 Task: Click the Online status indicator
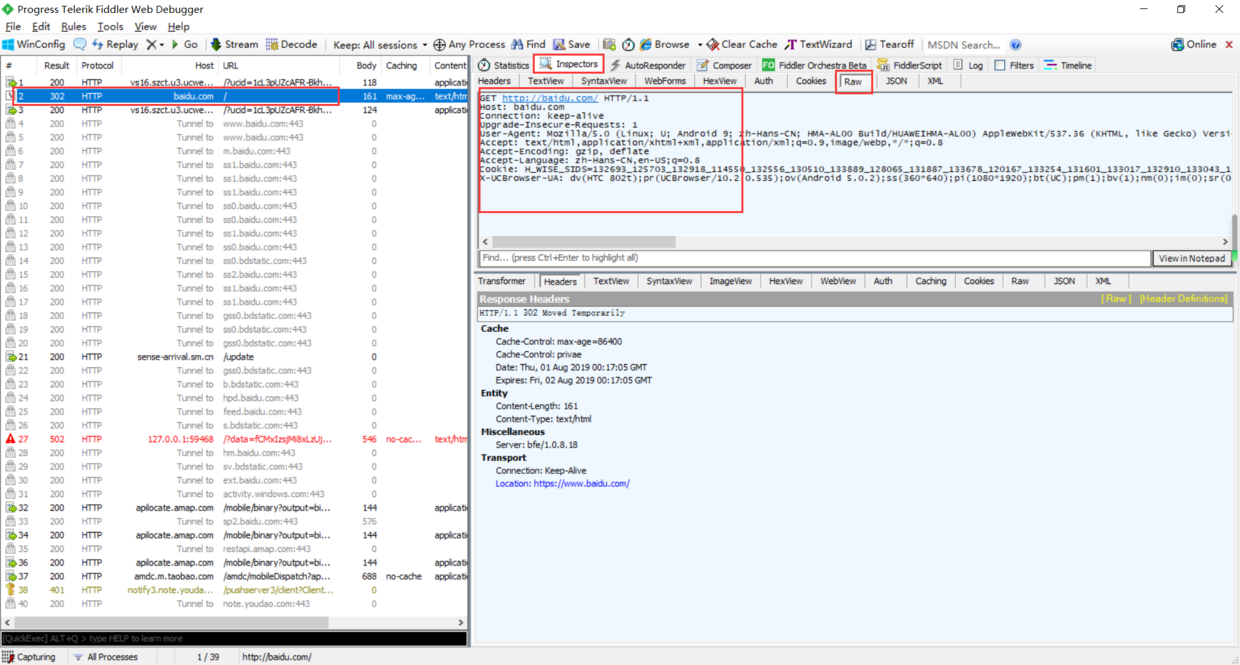point(1193,45)
